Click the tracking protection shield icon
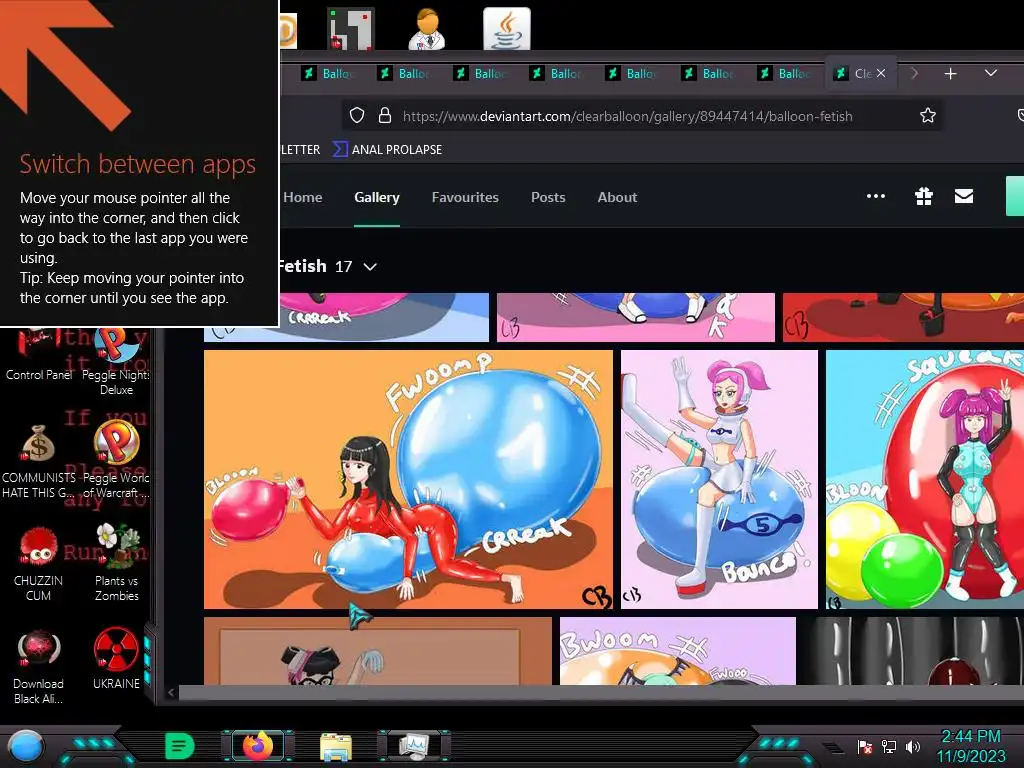Viewport: 1024px width, 768px height. [x=357, y=116]
